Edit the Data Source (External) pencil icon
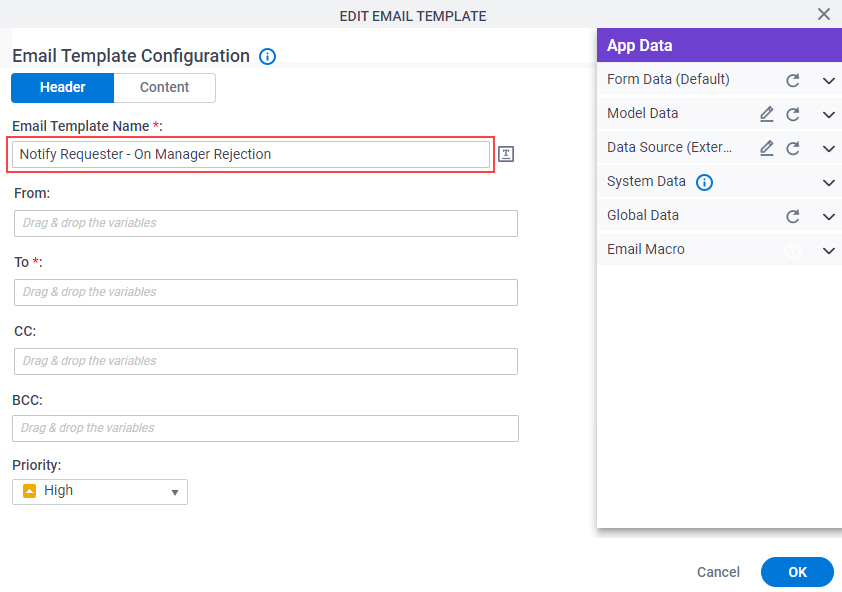This screenshot has height=592, width=842. 767,148
